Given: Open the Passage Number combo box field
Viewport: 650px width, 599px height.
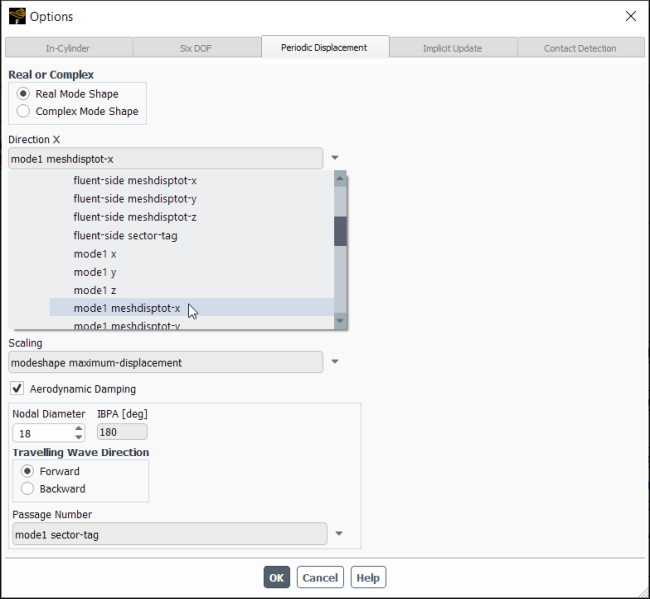Looking at the screenshot, I should tap(170, 534).
